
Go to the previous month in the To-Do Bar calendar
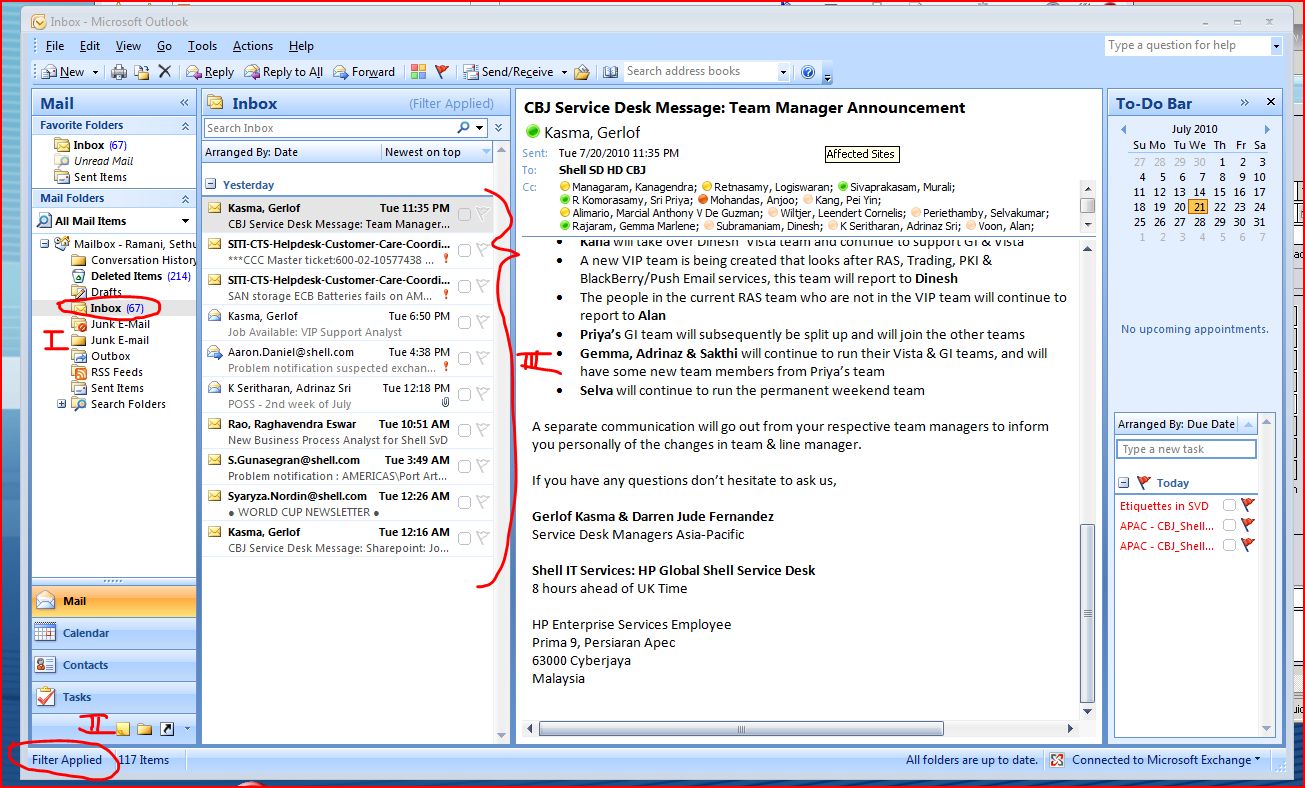1123,129
